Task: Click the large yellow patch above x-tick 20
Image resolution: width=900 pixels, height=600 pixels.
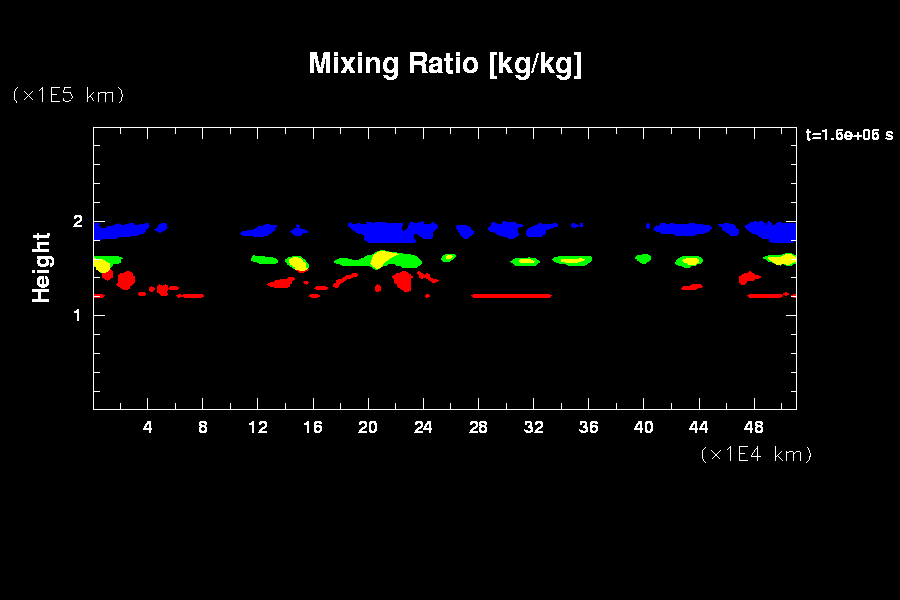Action: tap(382, 259)
